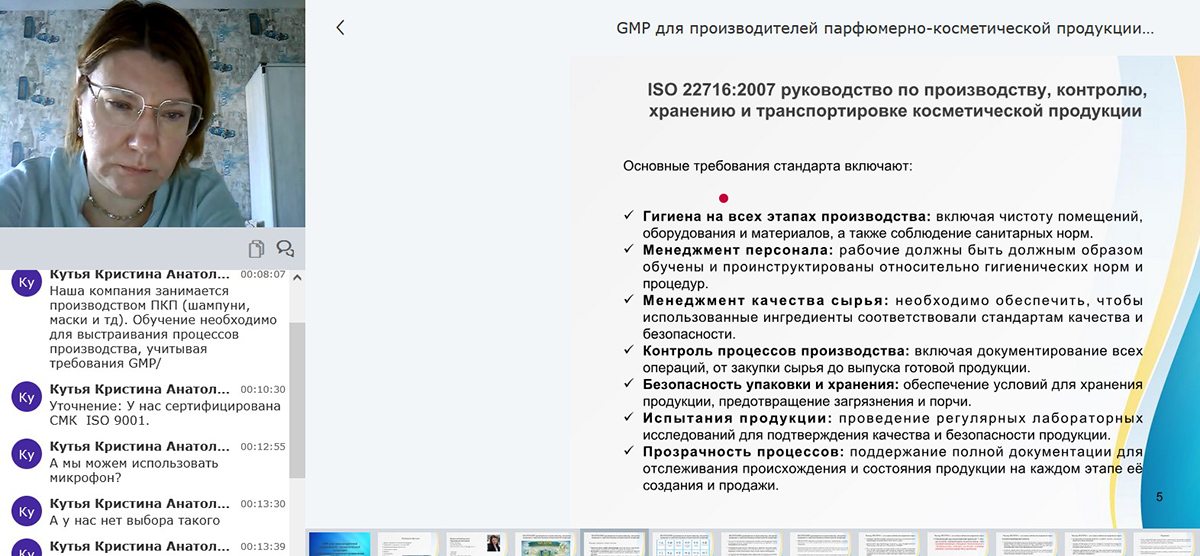Click the 00:08:07 chat timestamp
Viewport: 1200px width, 556px height.
tap(263, 275)
